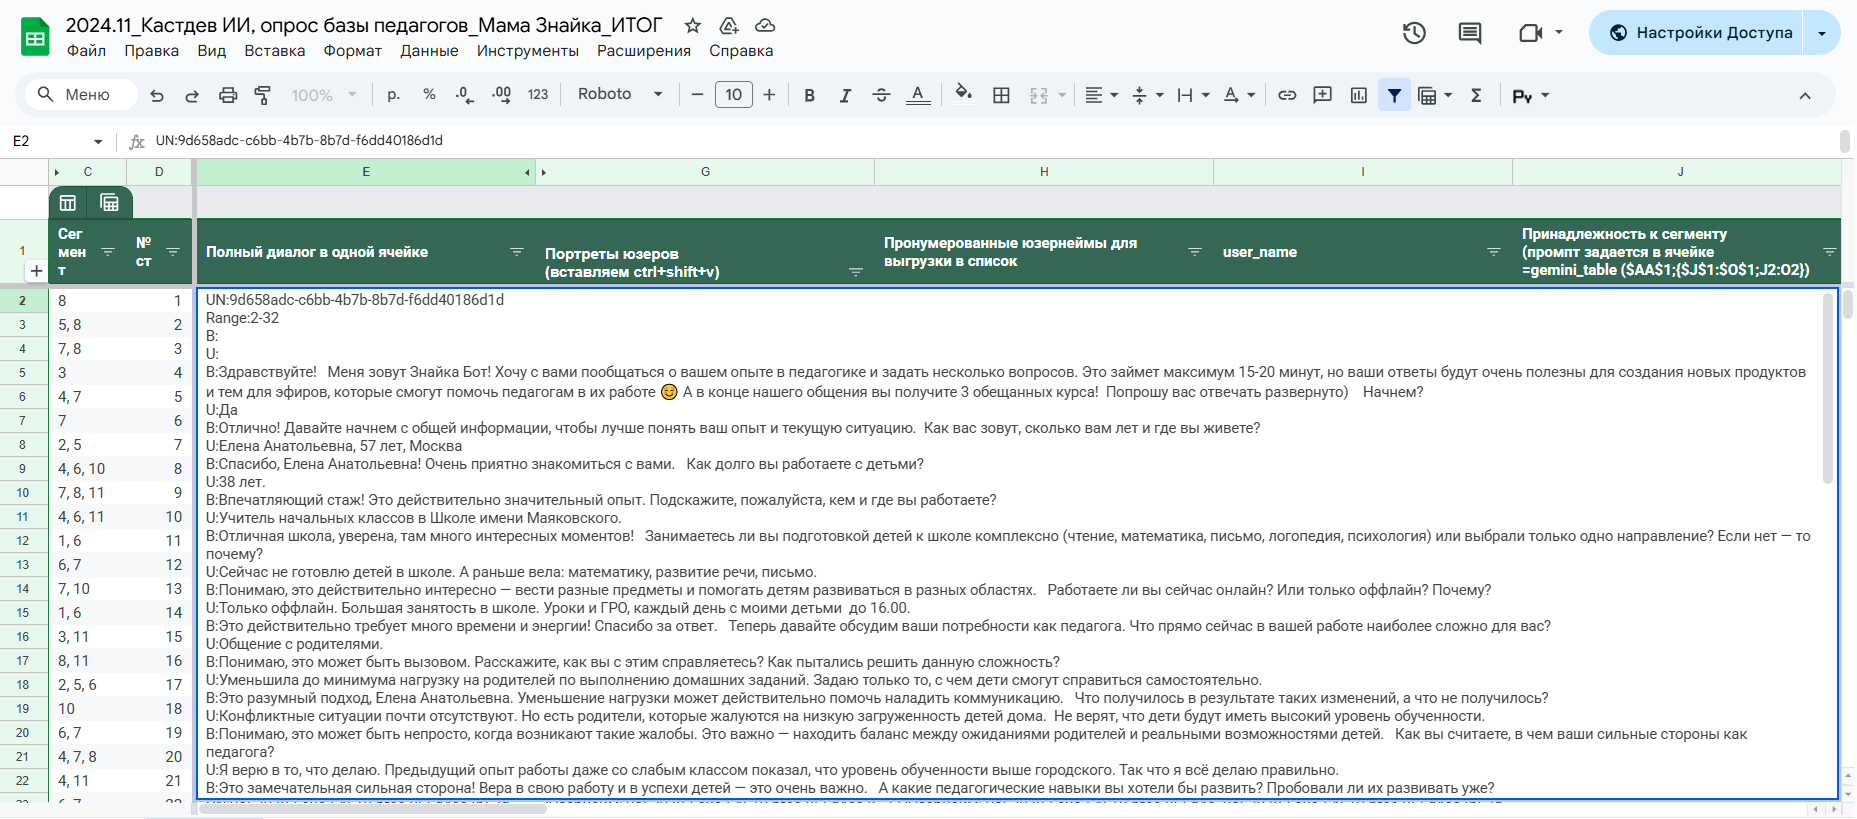This screenshot has height=819, width=1857.
Task: Open text rotation options
Action: 1239,95
